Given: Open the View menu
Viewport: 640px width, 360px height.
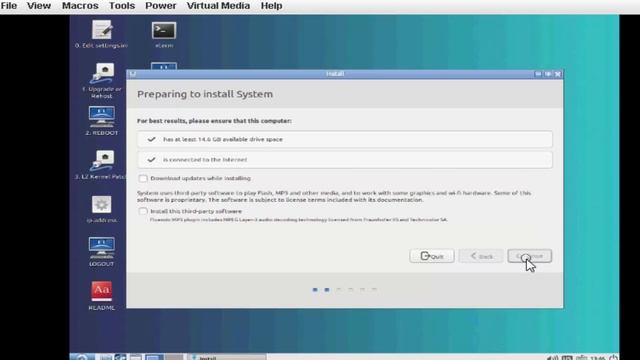Looking at the screenshot, I should pyautogui.click(x=39, y=6).
